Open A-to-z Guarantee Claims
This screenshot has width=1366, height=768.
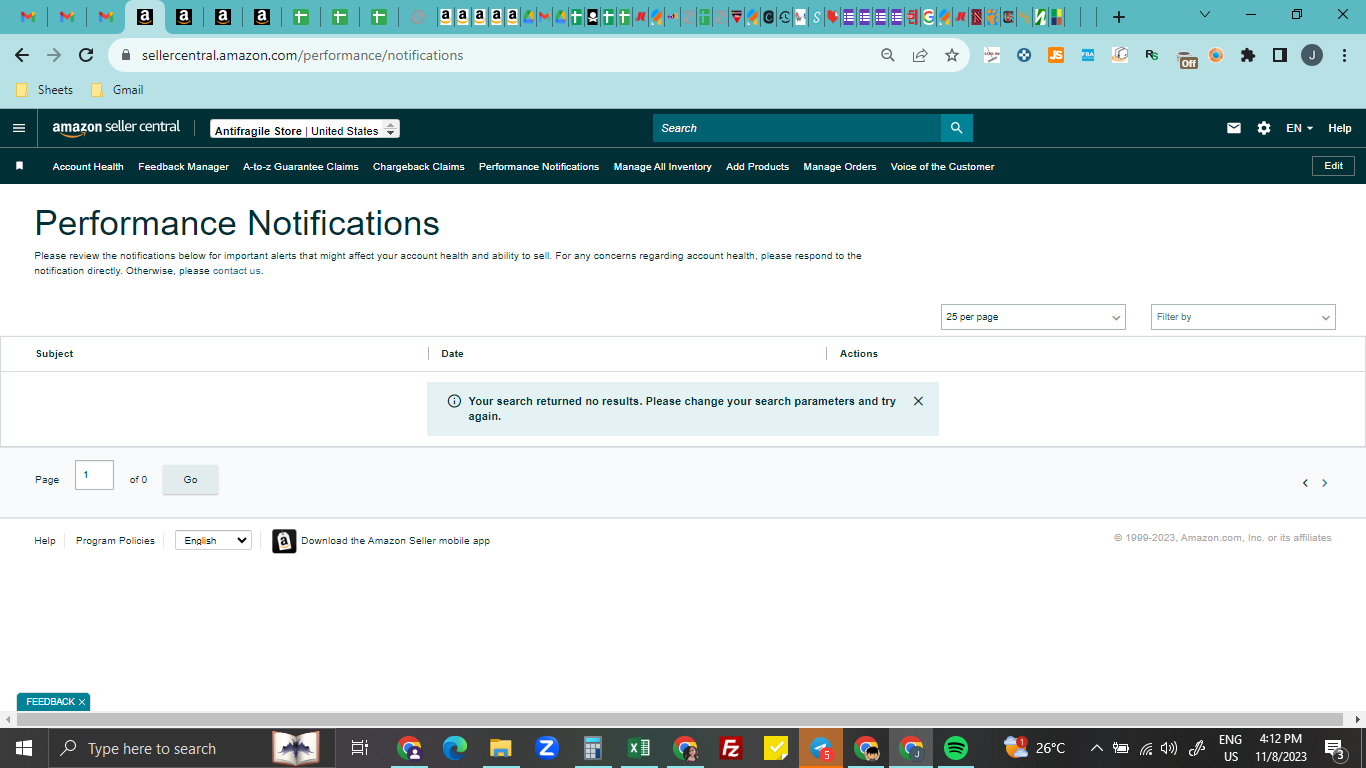pyautogui.click(x=301, y=167)
